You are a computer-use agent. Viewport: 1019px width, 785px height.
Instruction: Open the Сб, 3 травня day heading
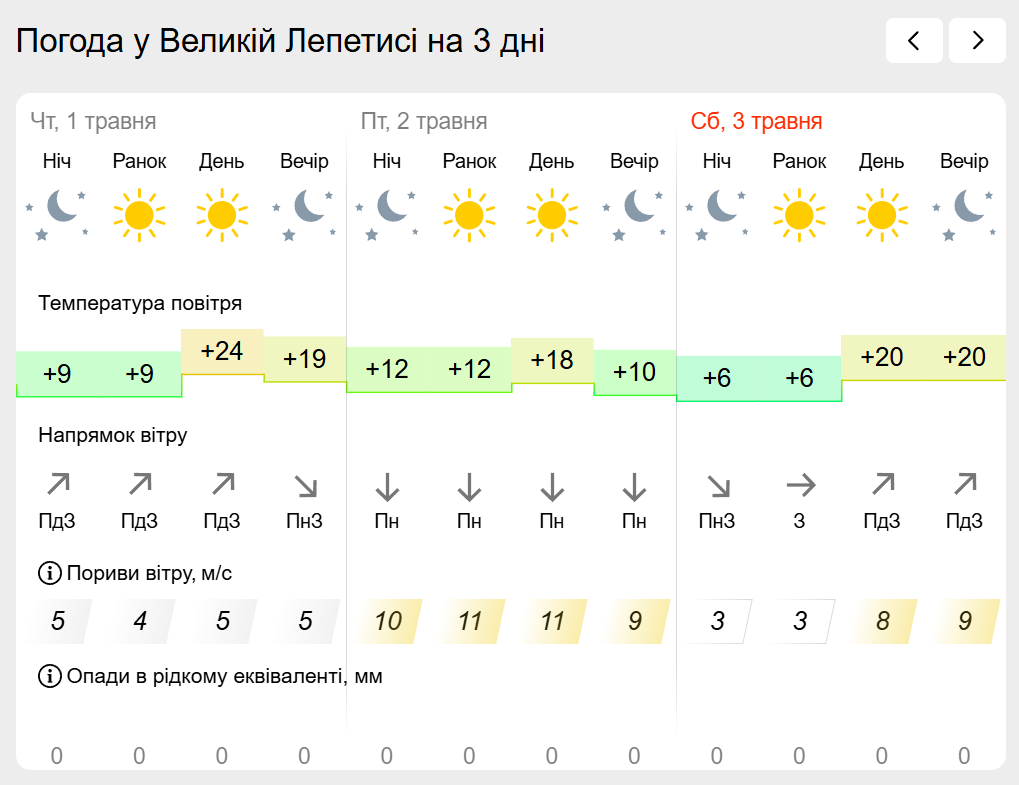point(756,122)
